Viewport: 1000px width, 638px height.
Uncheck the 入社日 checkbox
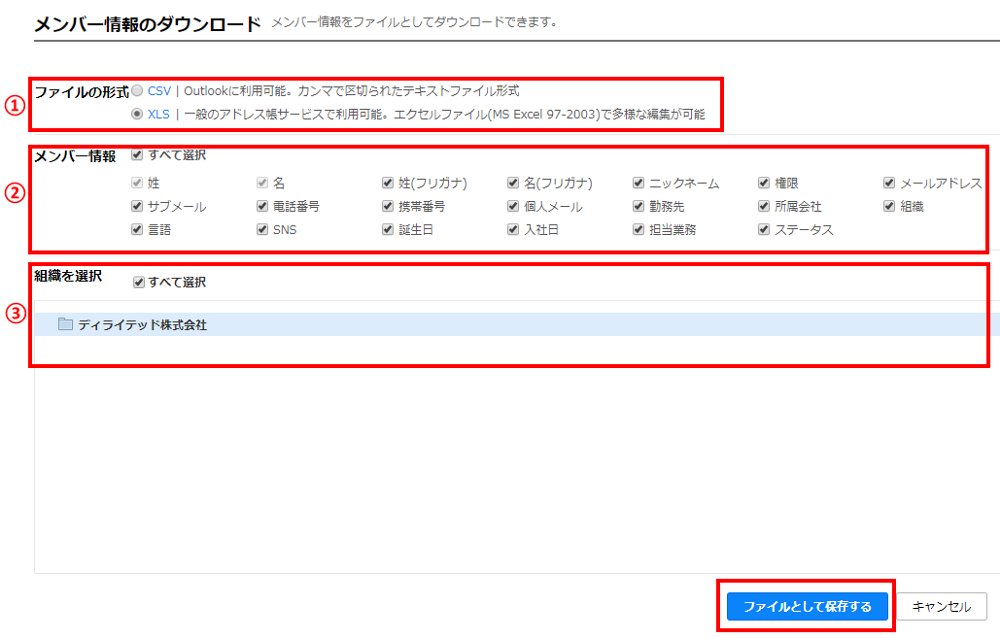pos(513,230)
